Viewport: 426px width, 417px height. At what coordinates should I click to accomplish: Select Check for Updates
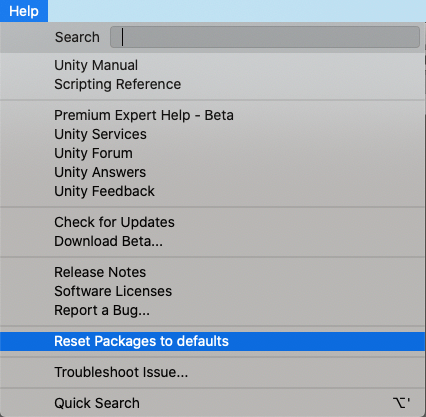point(213,222)
